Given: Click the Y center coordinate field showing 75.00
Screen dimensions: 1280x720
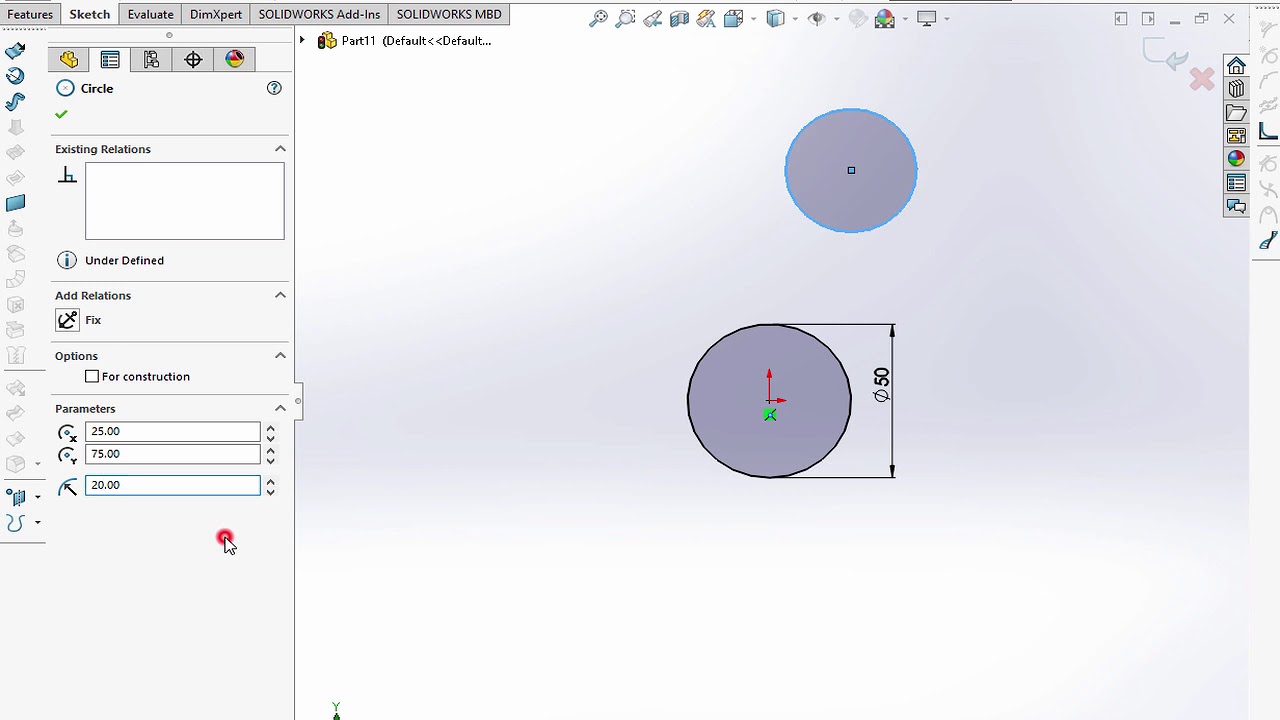Looking at the screenshot, I should (172, 454).
